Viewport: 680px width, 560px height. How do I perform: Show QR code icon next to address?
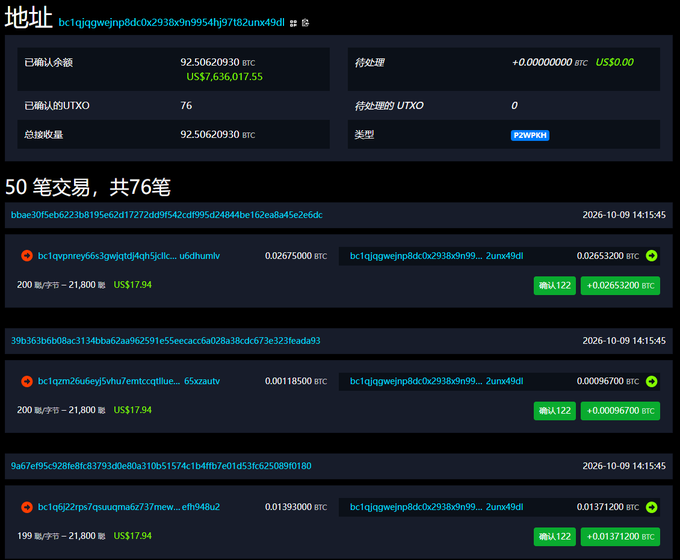(x=294, y=23)
